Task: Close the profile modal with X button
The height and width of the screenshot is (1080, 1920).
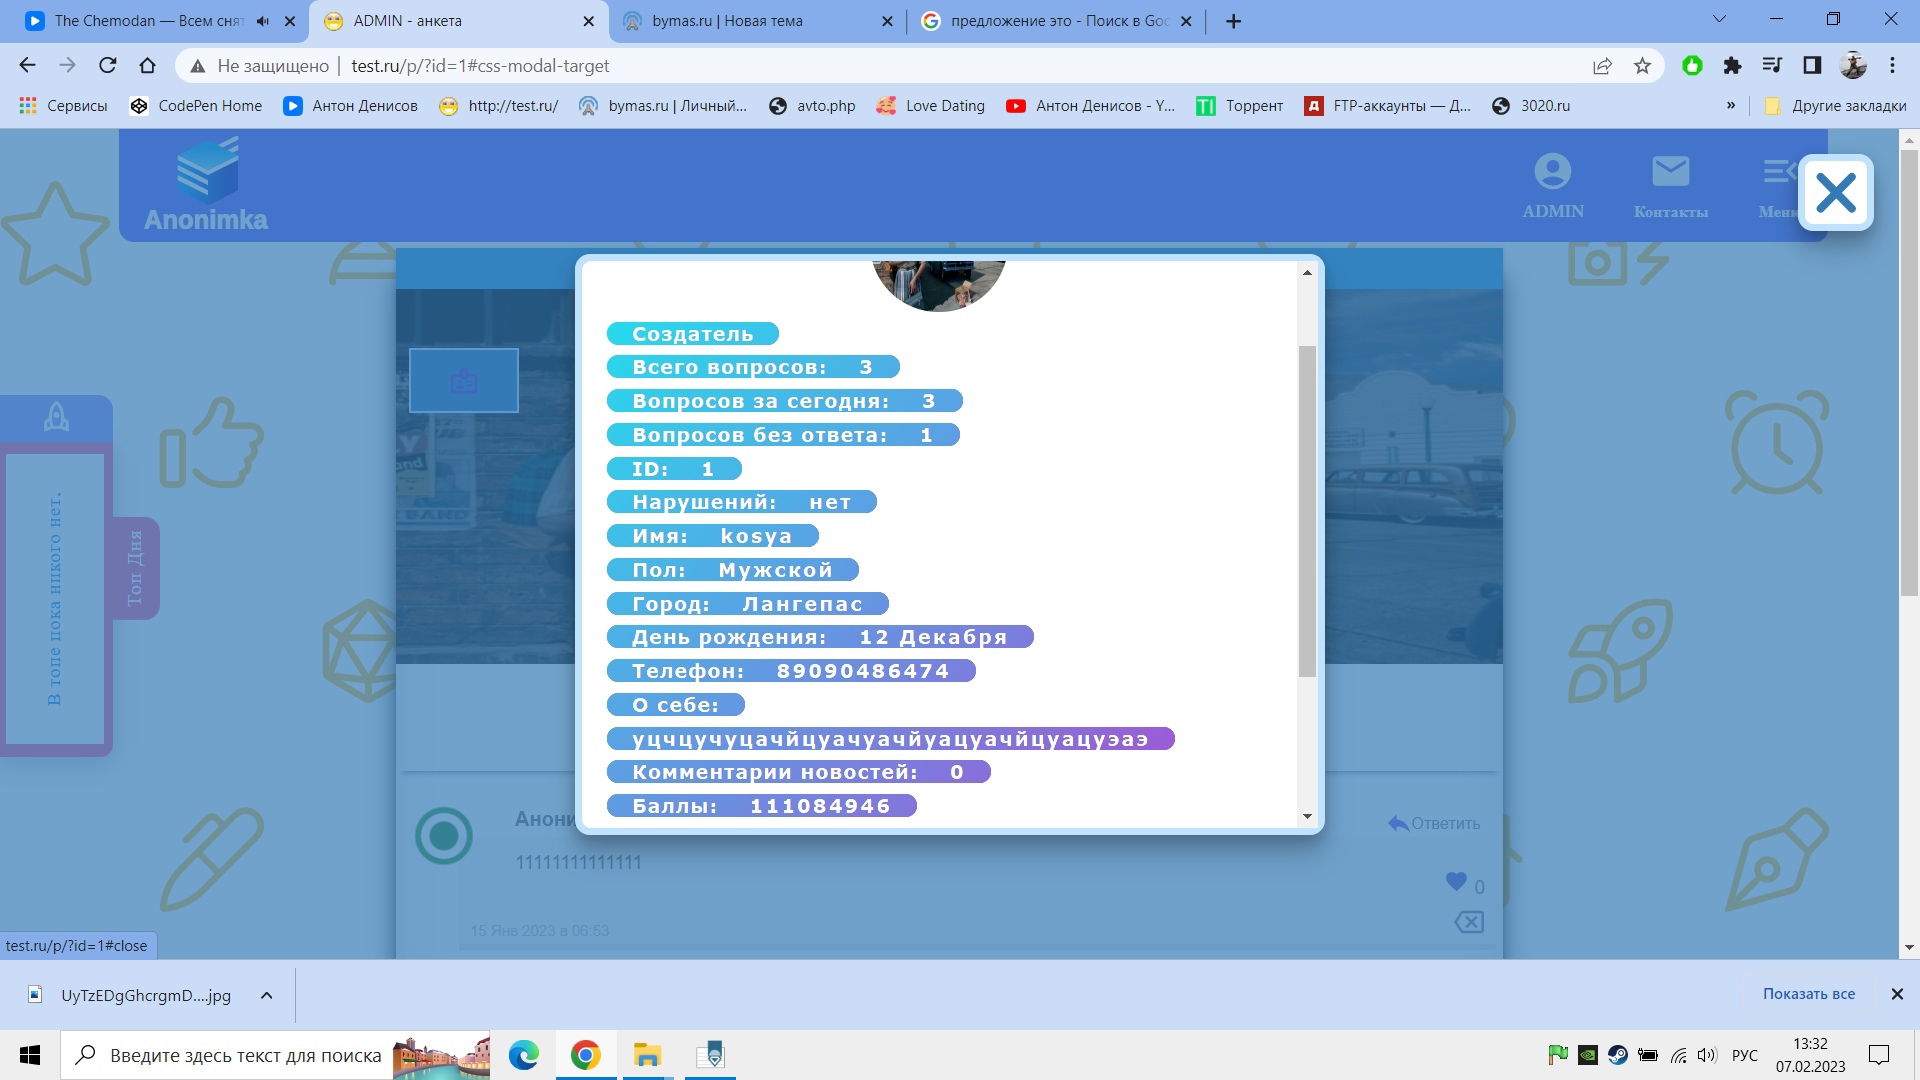Action: pos(1835,193)
